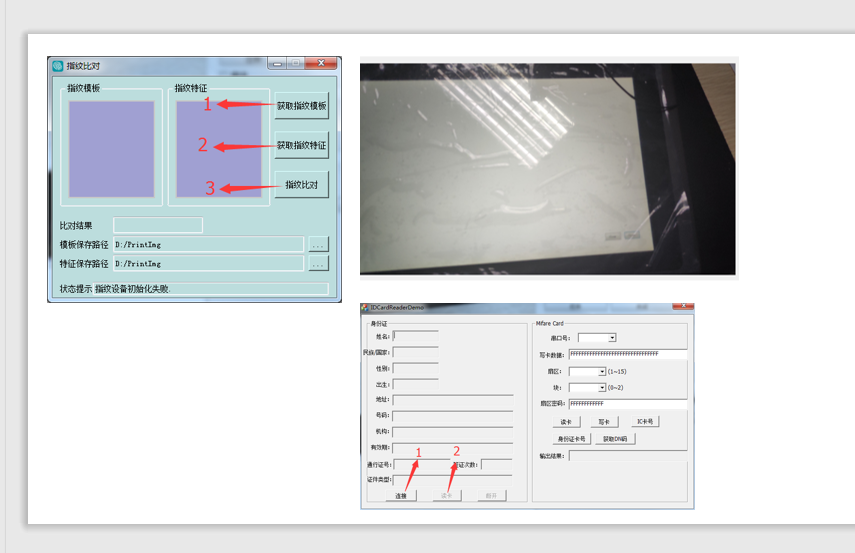
Task: Click the IDCardReaderDemo title bar icon
Action: (x=365, y=308)
